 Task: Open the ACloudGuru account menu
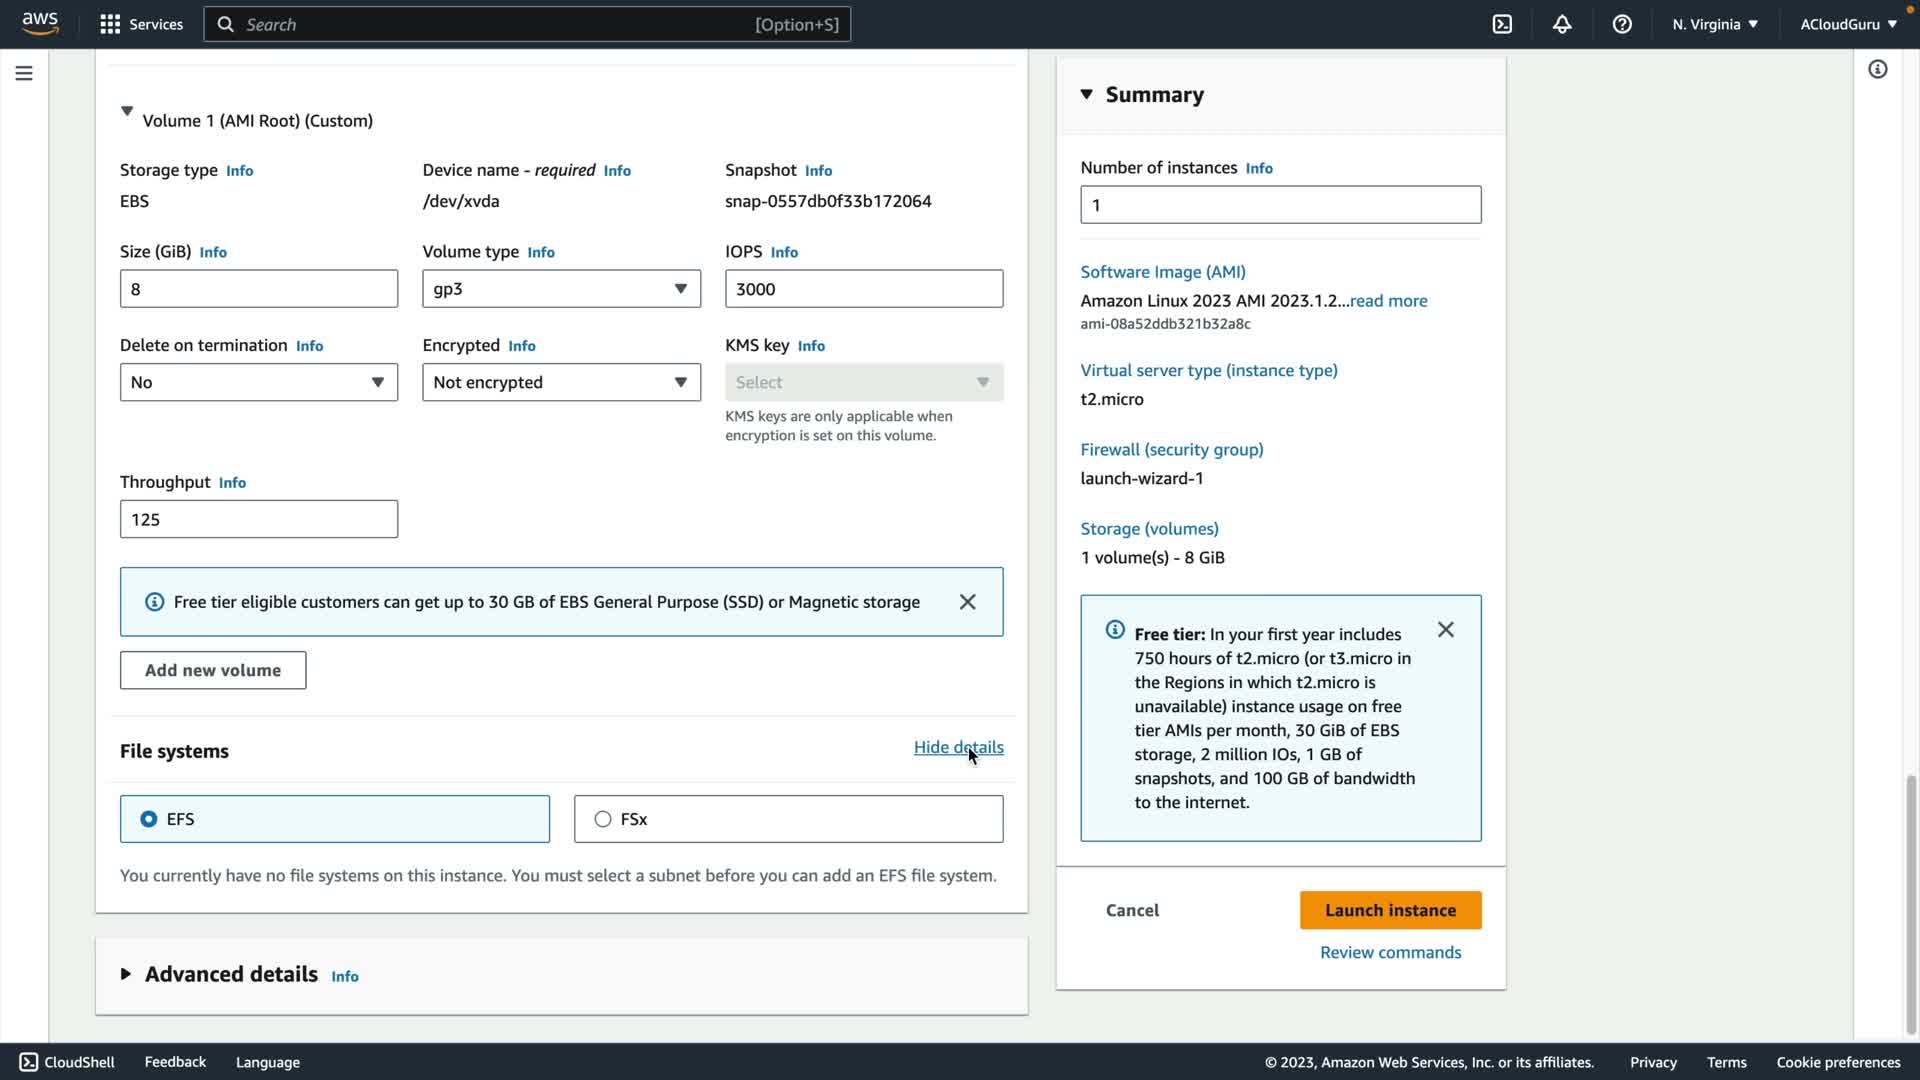pos(1848,24)
